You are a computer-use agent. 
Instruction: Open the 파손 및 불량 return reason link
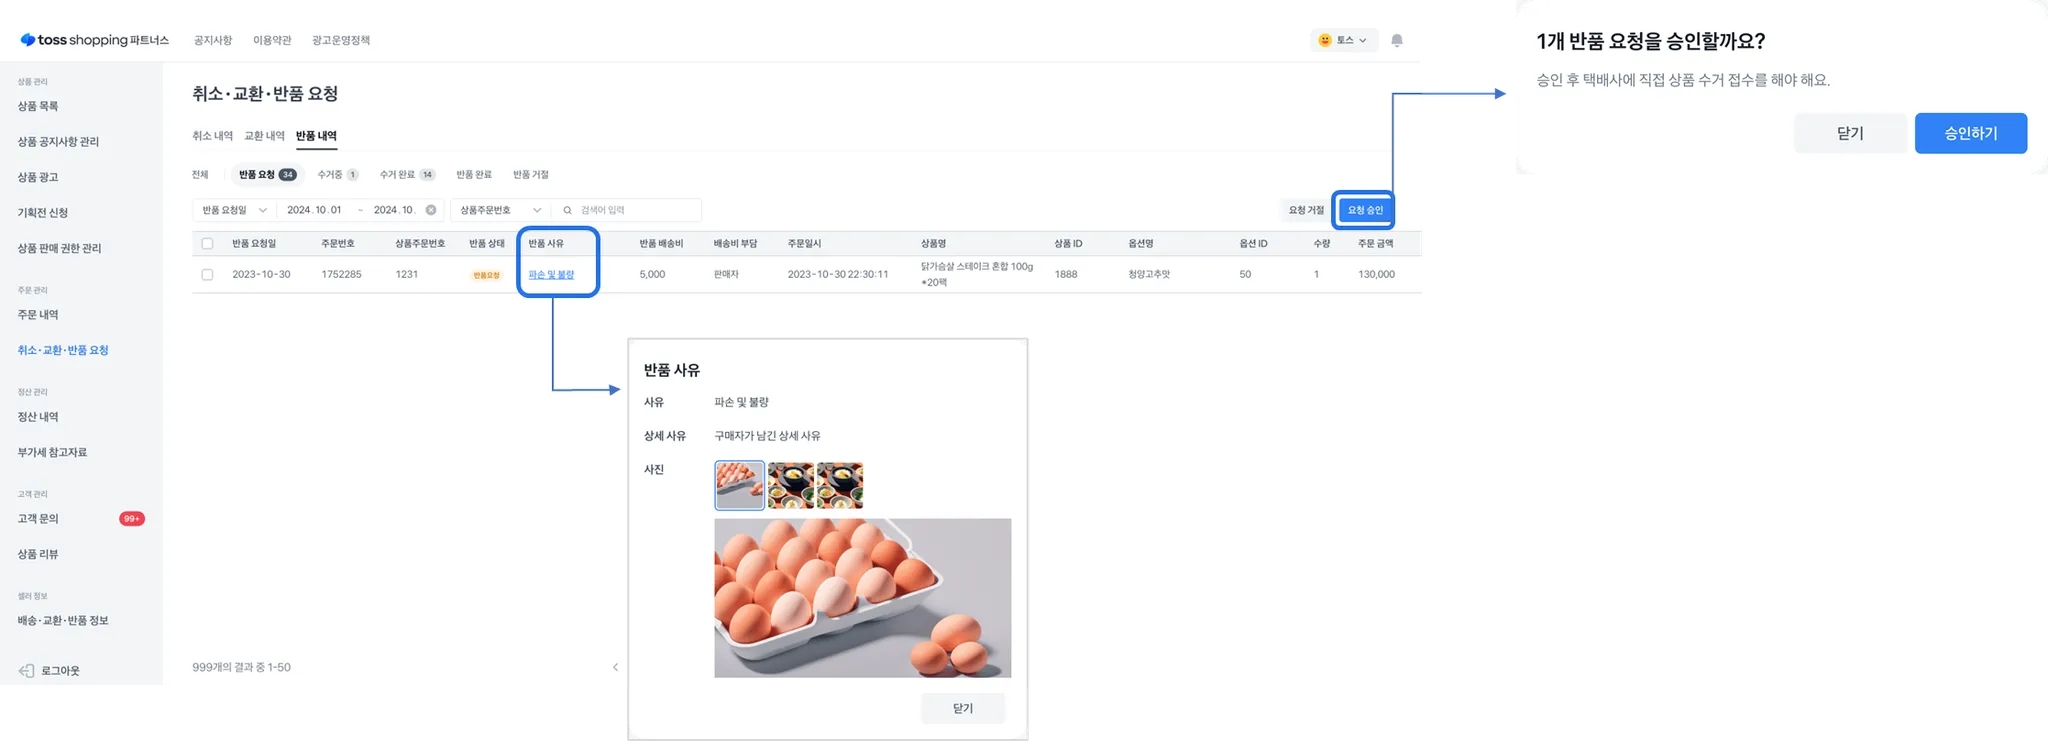(x=551, y=274)
